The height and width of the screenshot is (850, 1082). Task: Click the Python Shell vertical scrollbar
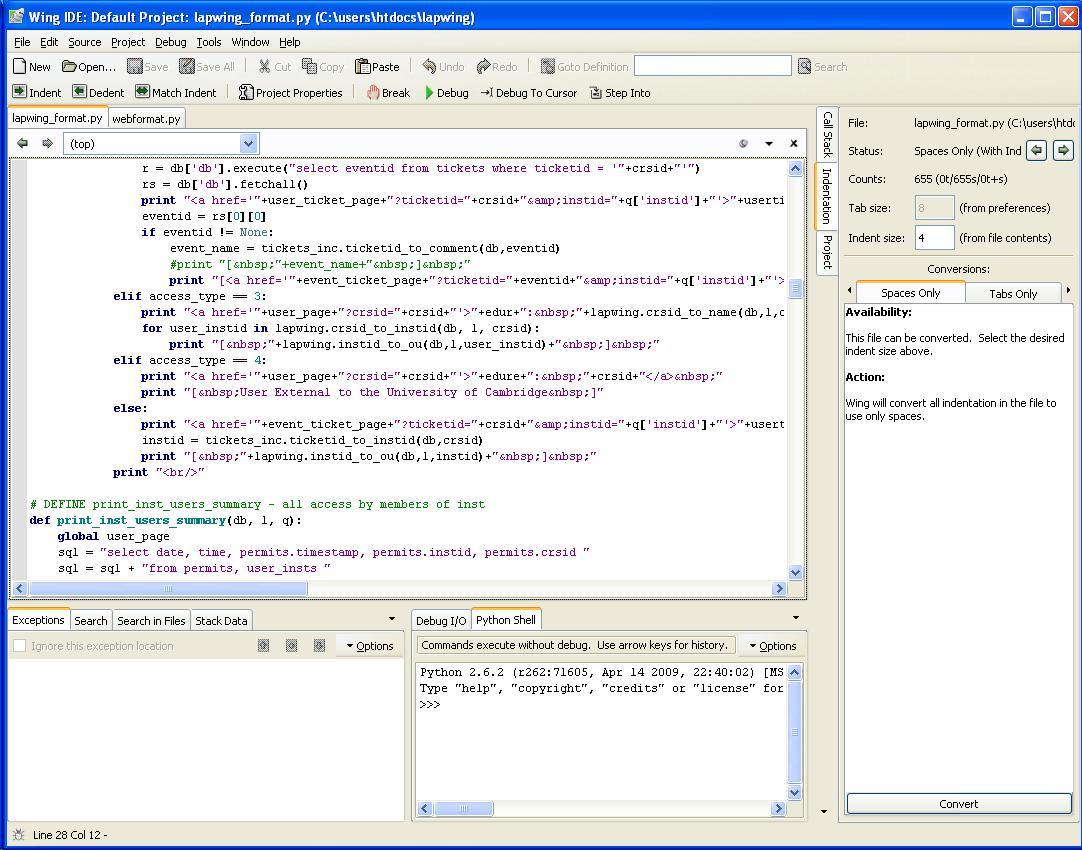pos(794,732)
